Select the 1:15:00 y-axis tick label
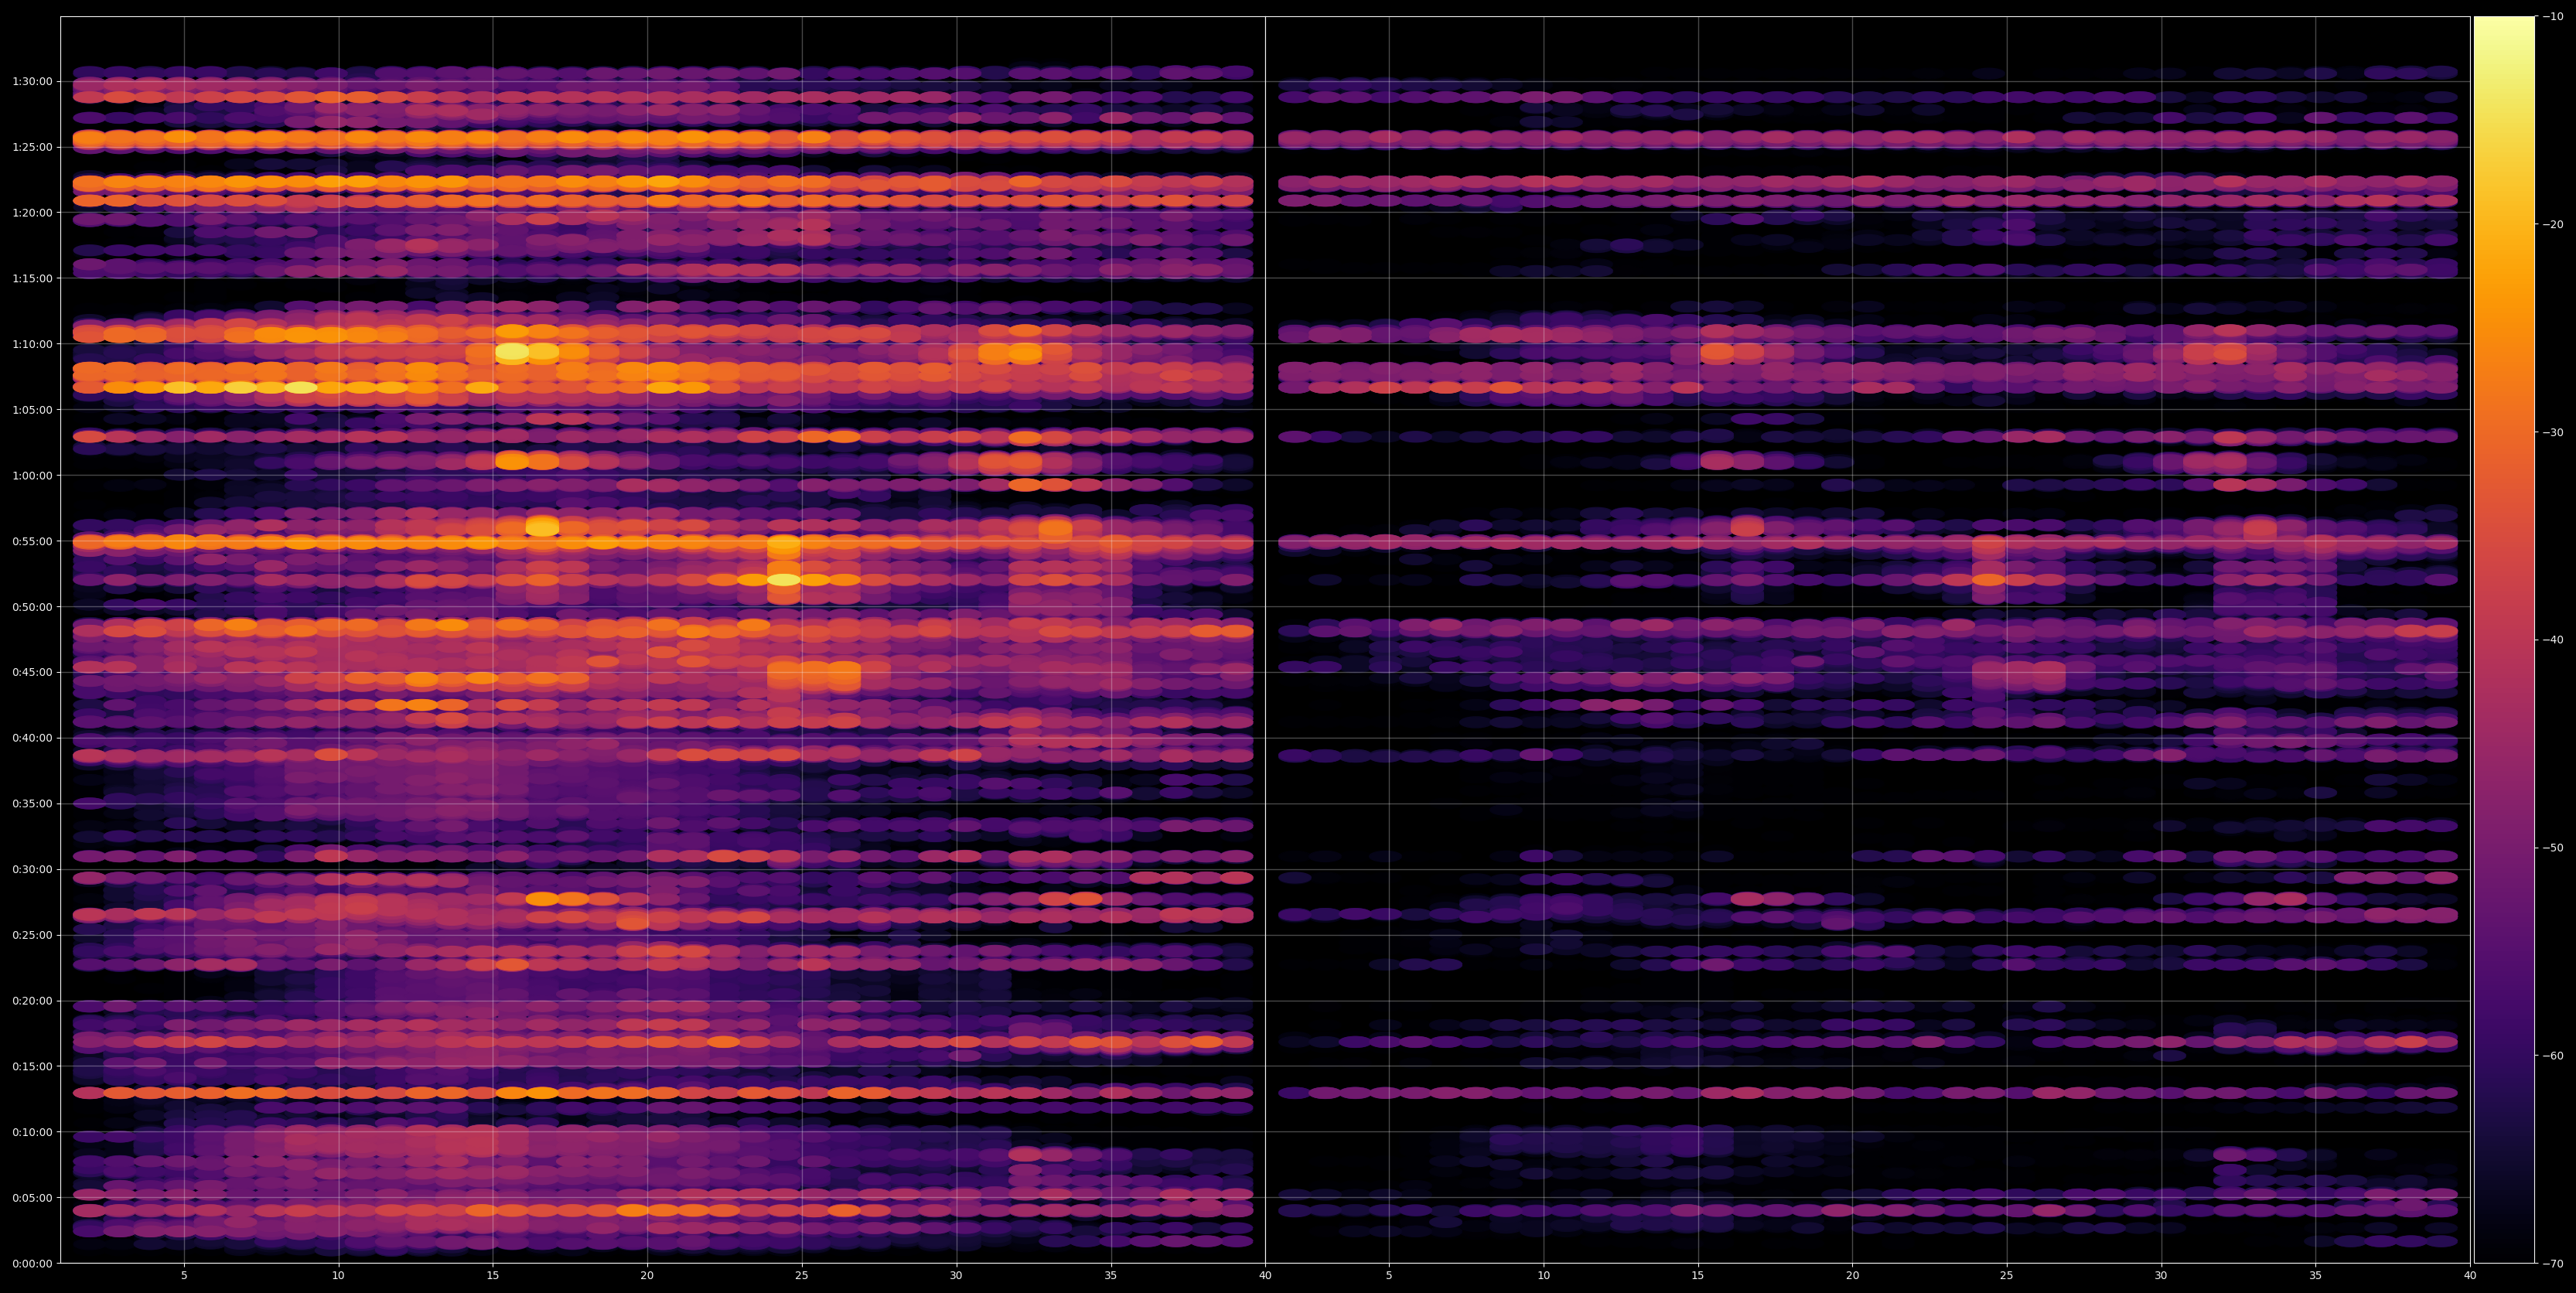 pyautogui.click(x=32, y=278)
